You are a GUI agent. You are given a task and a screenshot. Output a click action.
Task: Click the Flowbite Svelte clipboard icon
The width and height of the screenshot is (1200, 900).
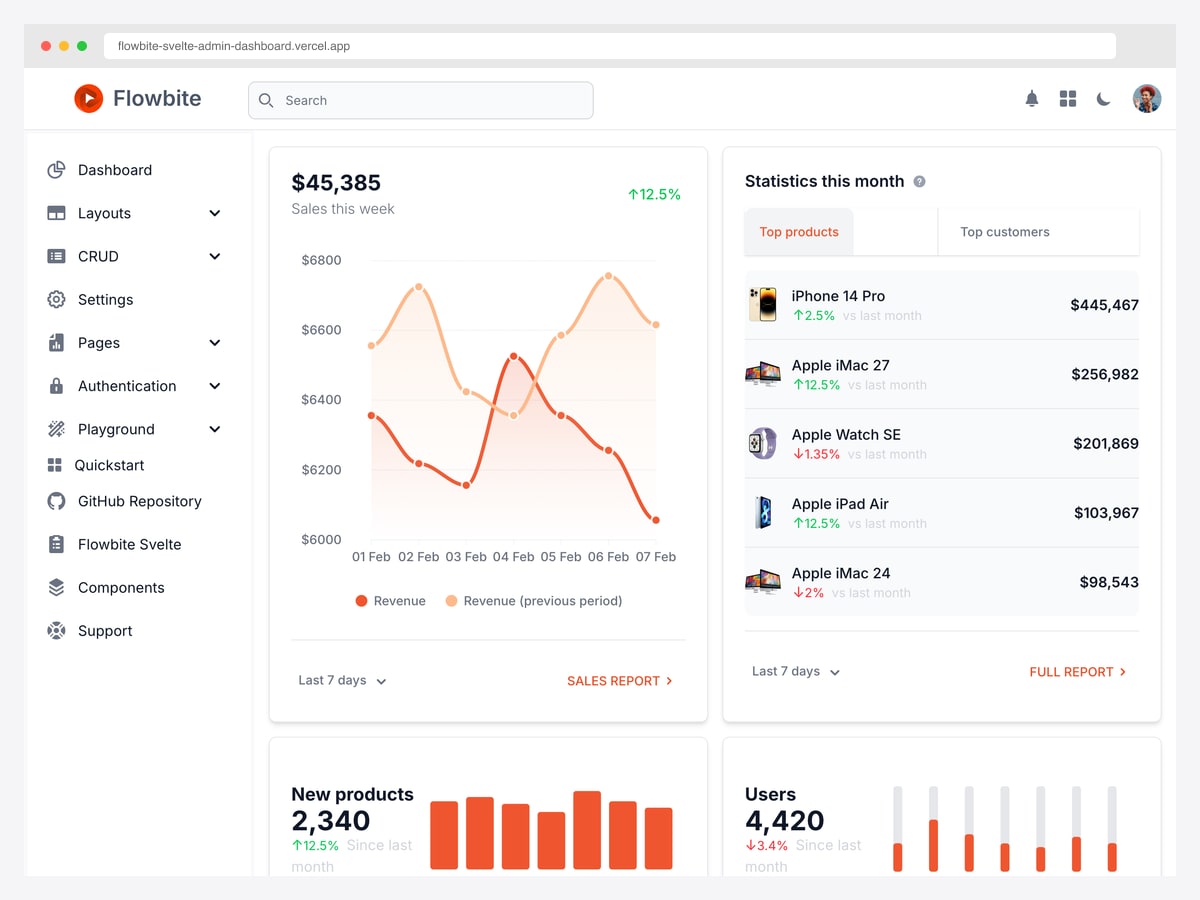point(56,544)
